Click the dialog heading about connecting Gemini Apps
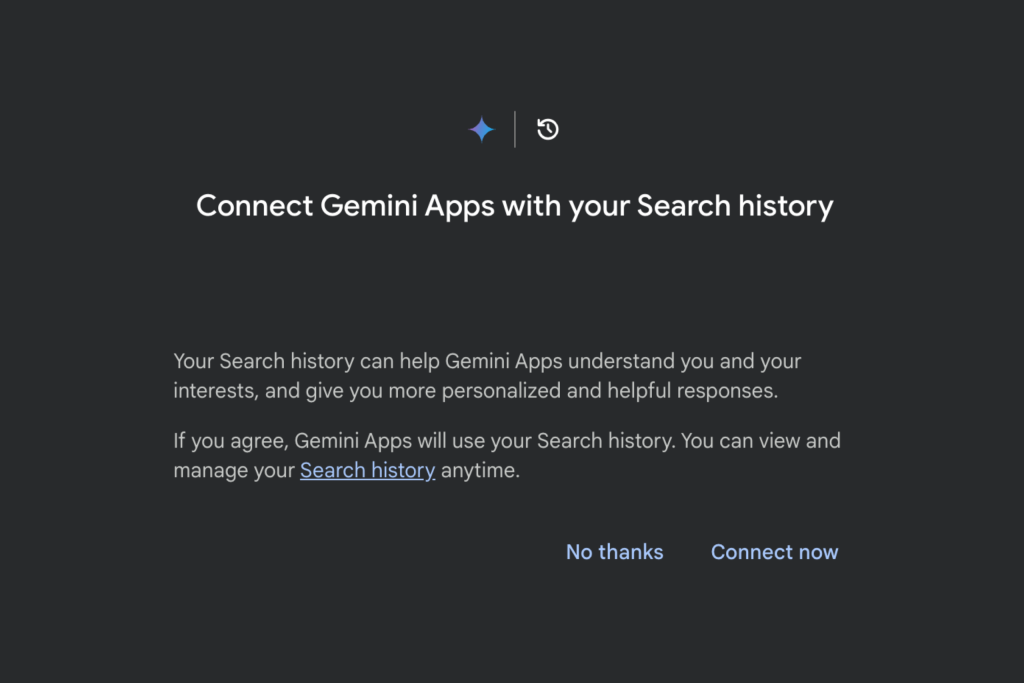This screenshot has height=683, width=1024. click(515, 206)
